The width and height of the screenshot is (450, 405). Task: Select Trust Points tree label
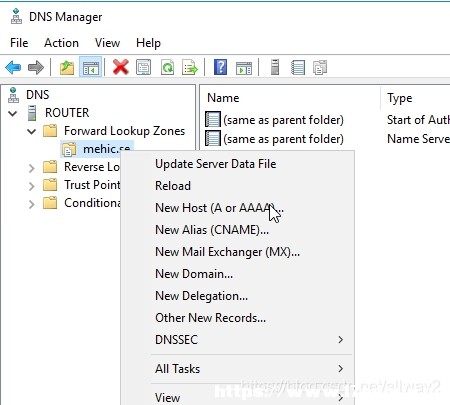point(92,185)
